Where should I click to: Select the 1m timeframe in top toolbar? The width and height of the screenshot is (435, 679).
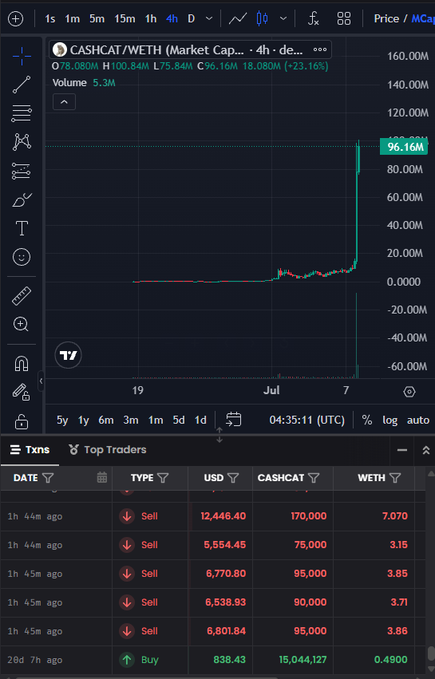[x=72, y=19]
